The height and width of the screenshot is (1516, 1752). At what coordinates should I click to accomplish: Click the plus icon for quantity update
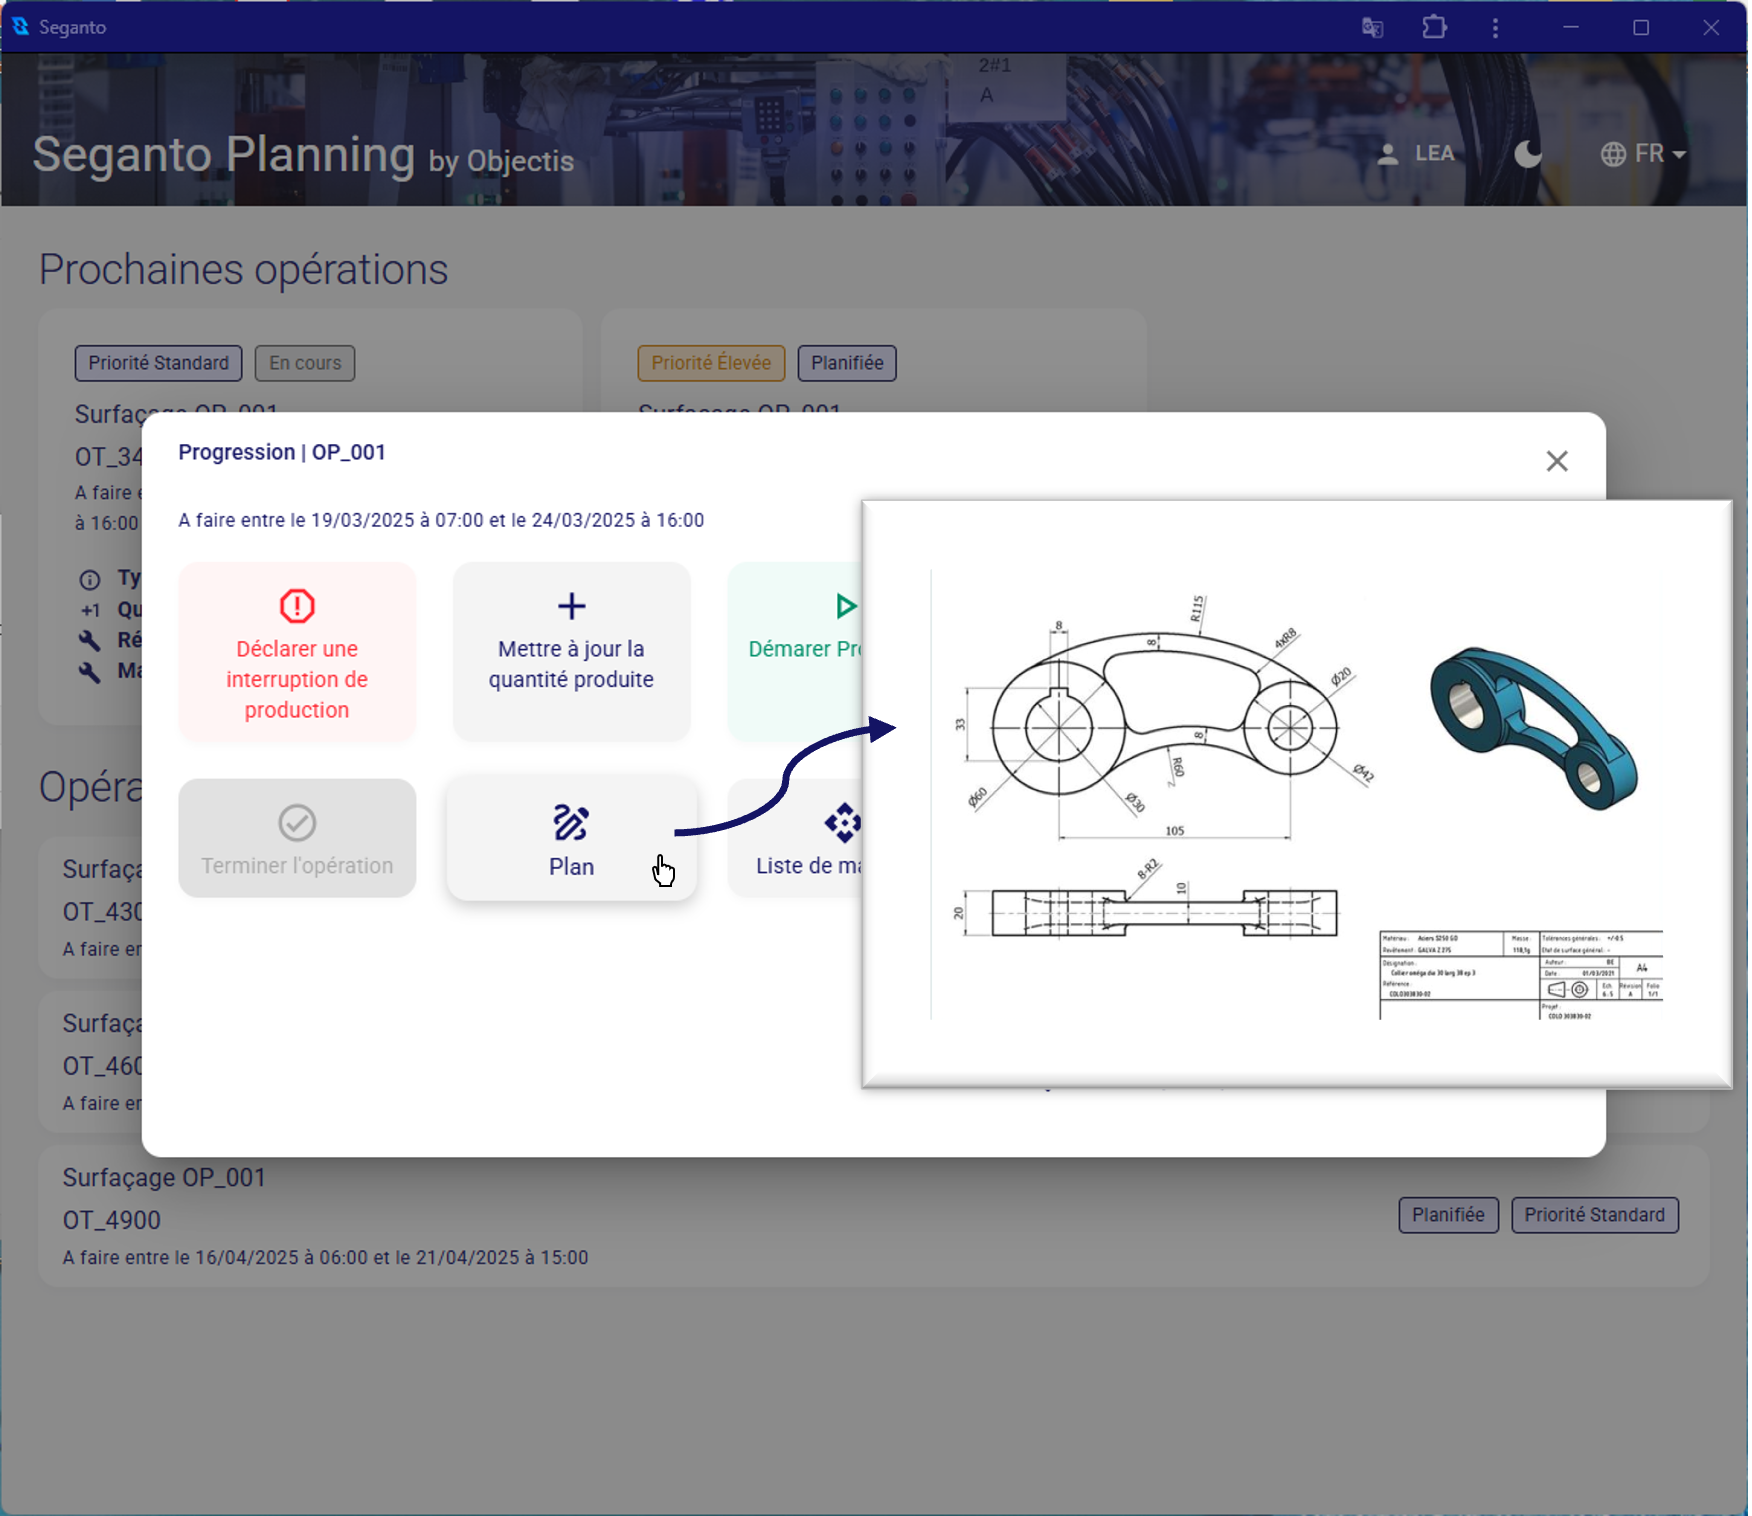pos(571,606)
